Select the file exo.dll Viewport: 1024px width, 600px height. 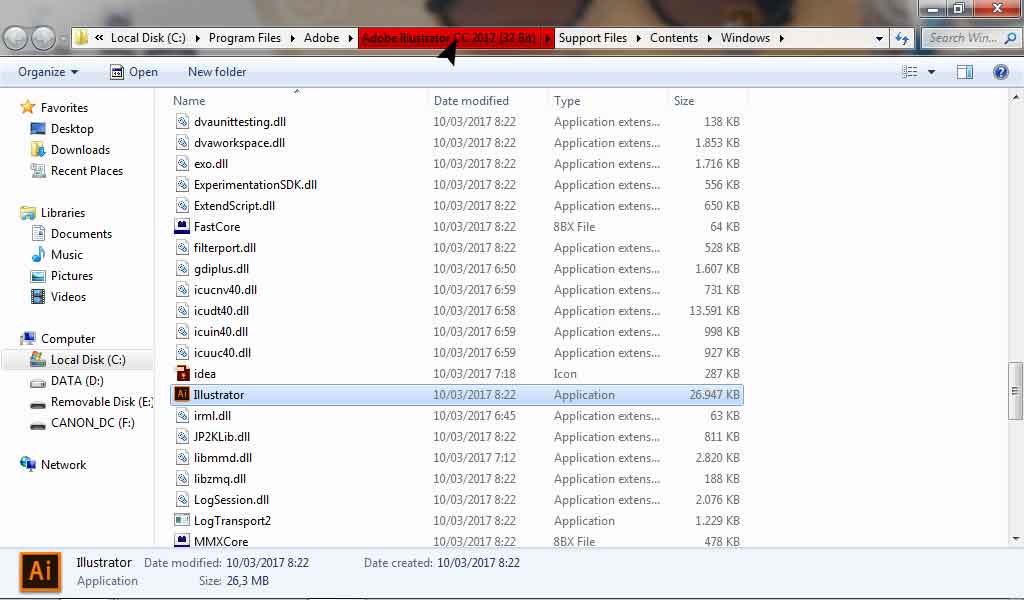[210, 163]
